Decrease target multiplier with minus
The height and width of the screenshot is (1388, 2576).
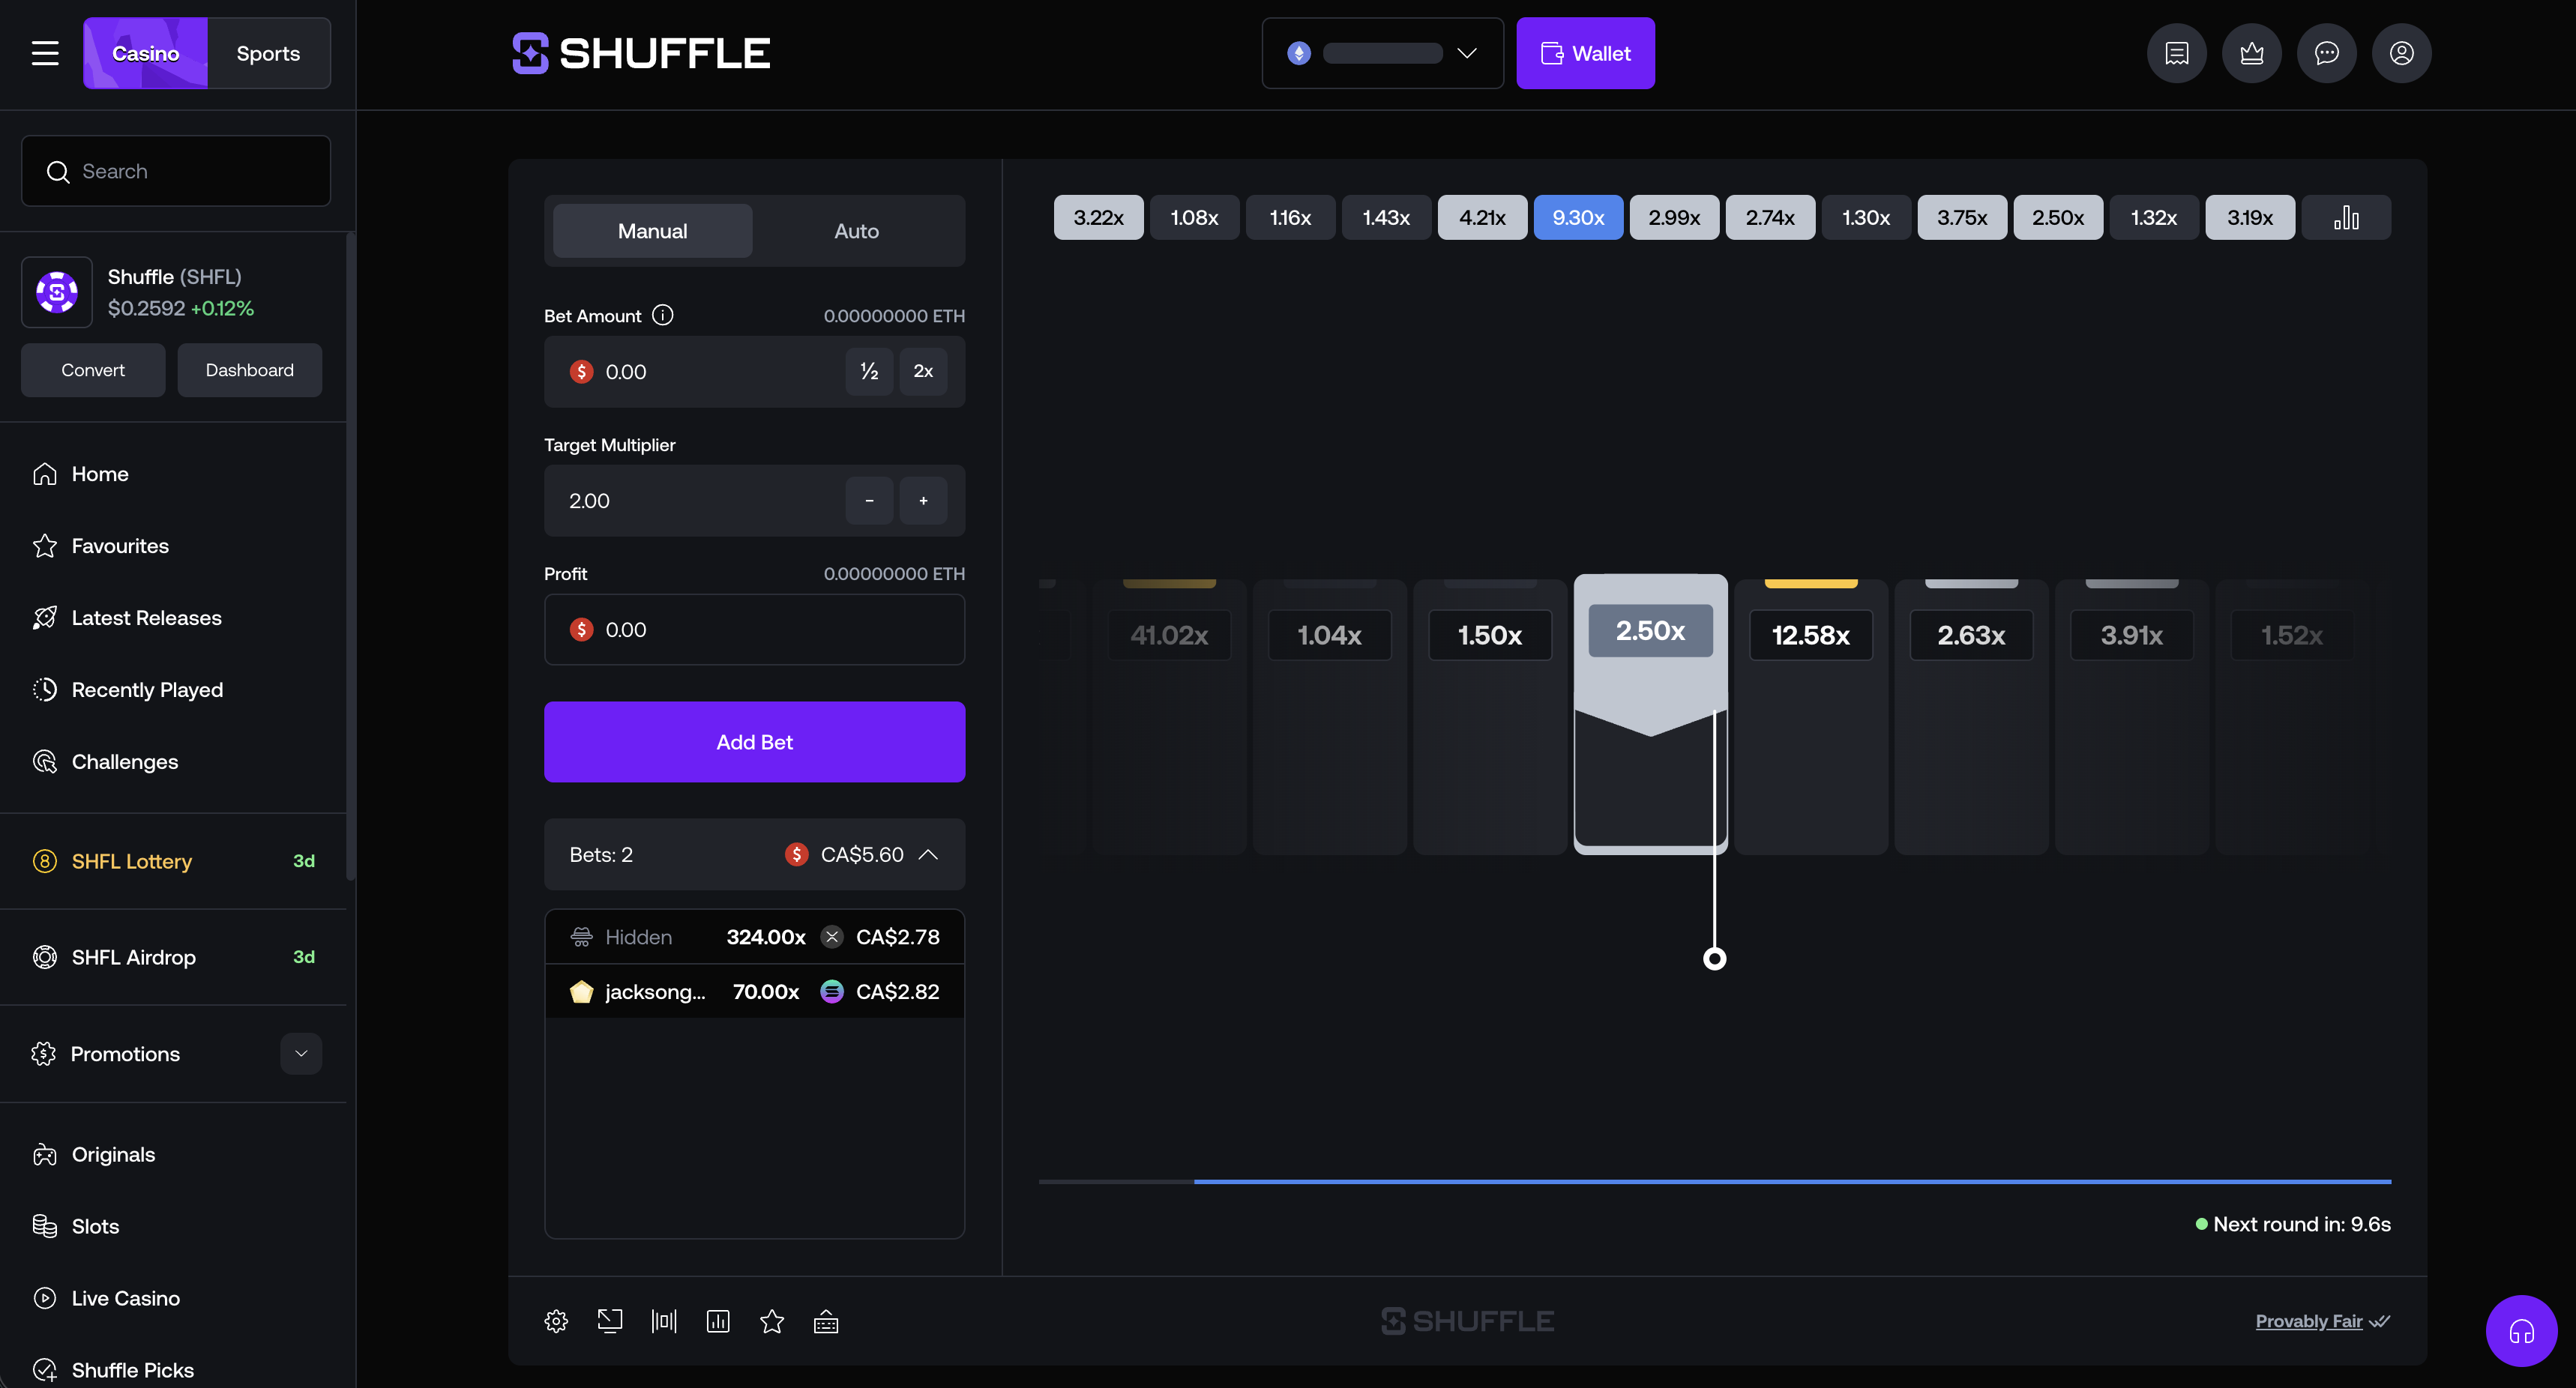pyautogui.click(x=869, y=501)
